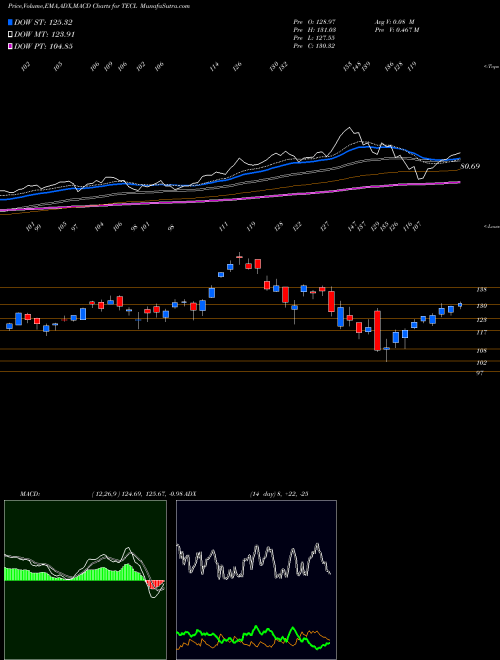Click the blue DOW ST legend swatch
500x660 pixels.
(10, 22)
